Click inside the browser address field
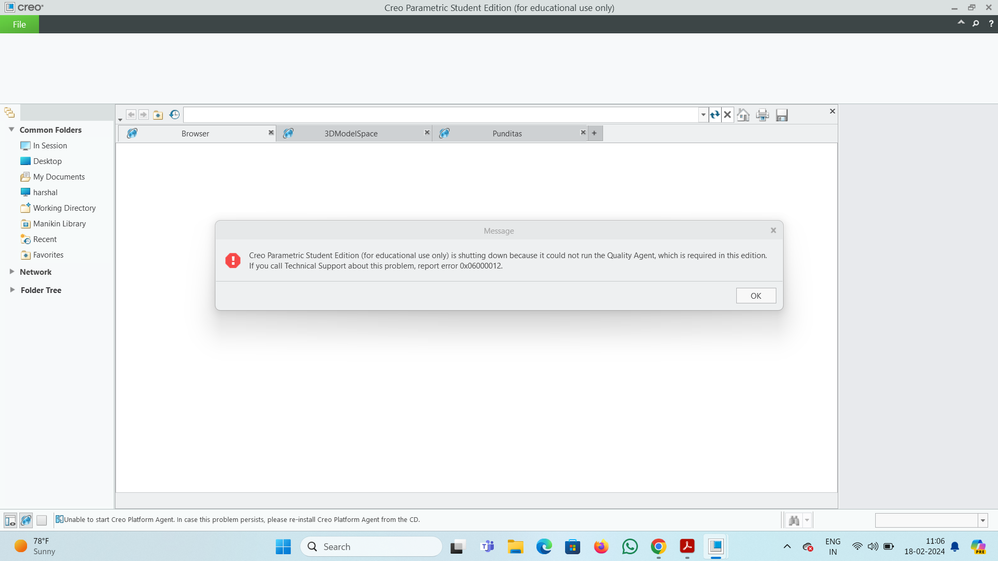The width and height of the screenshot is (998, 561). 440,115
